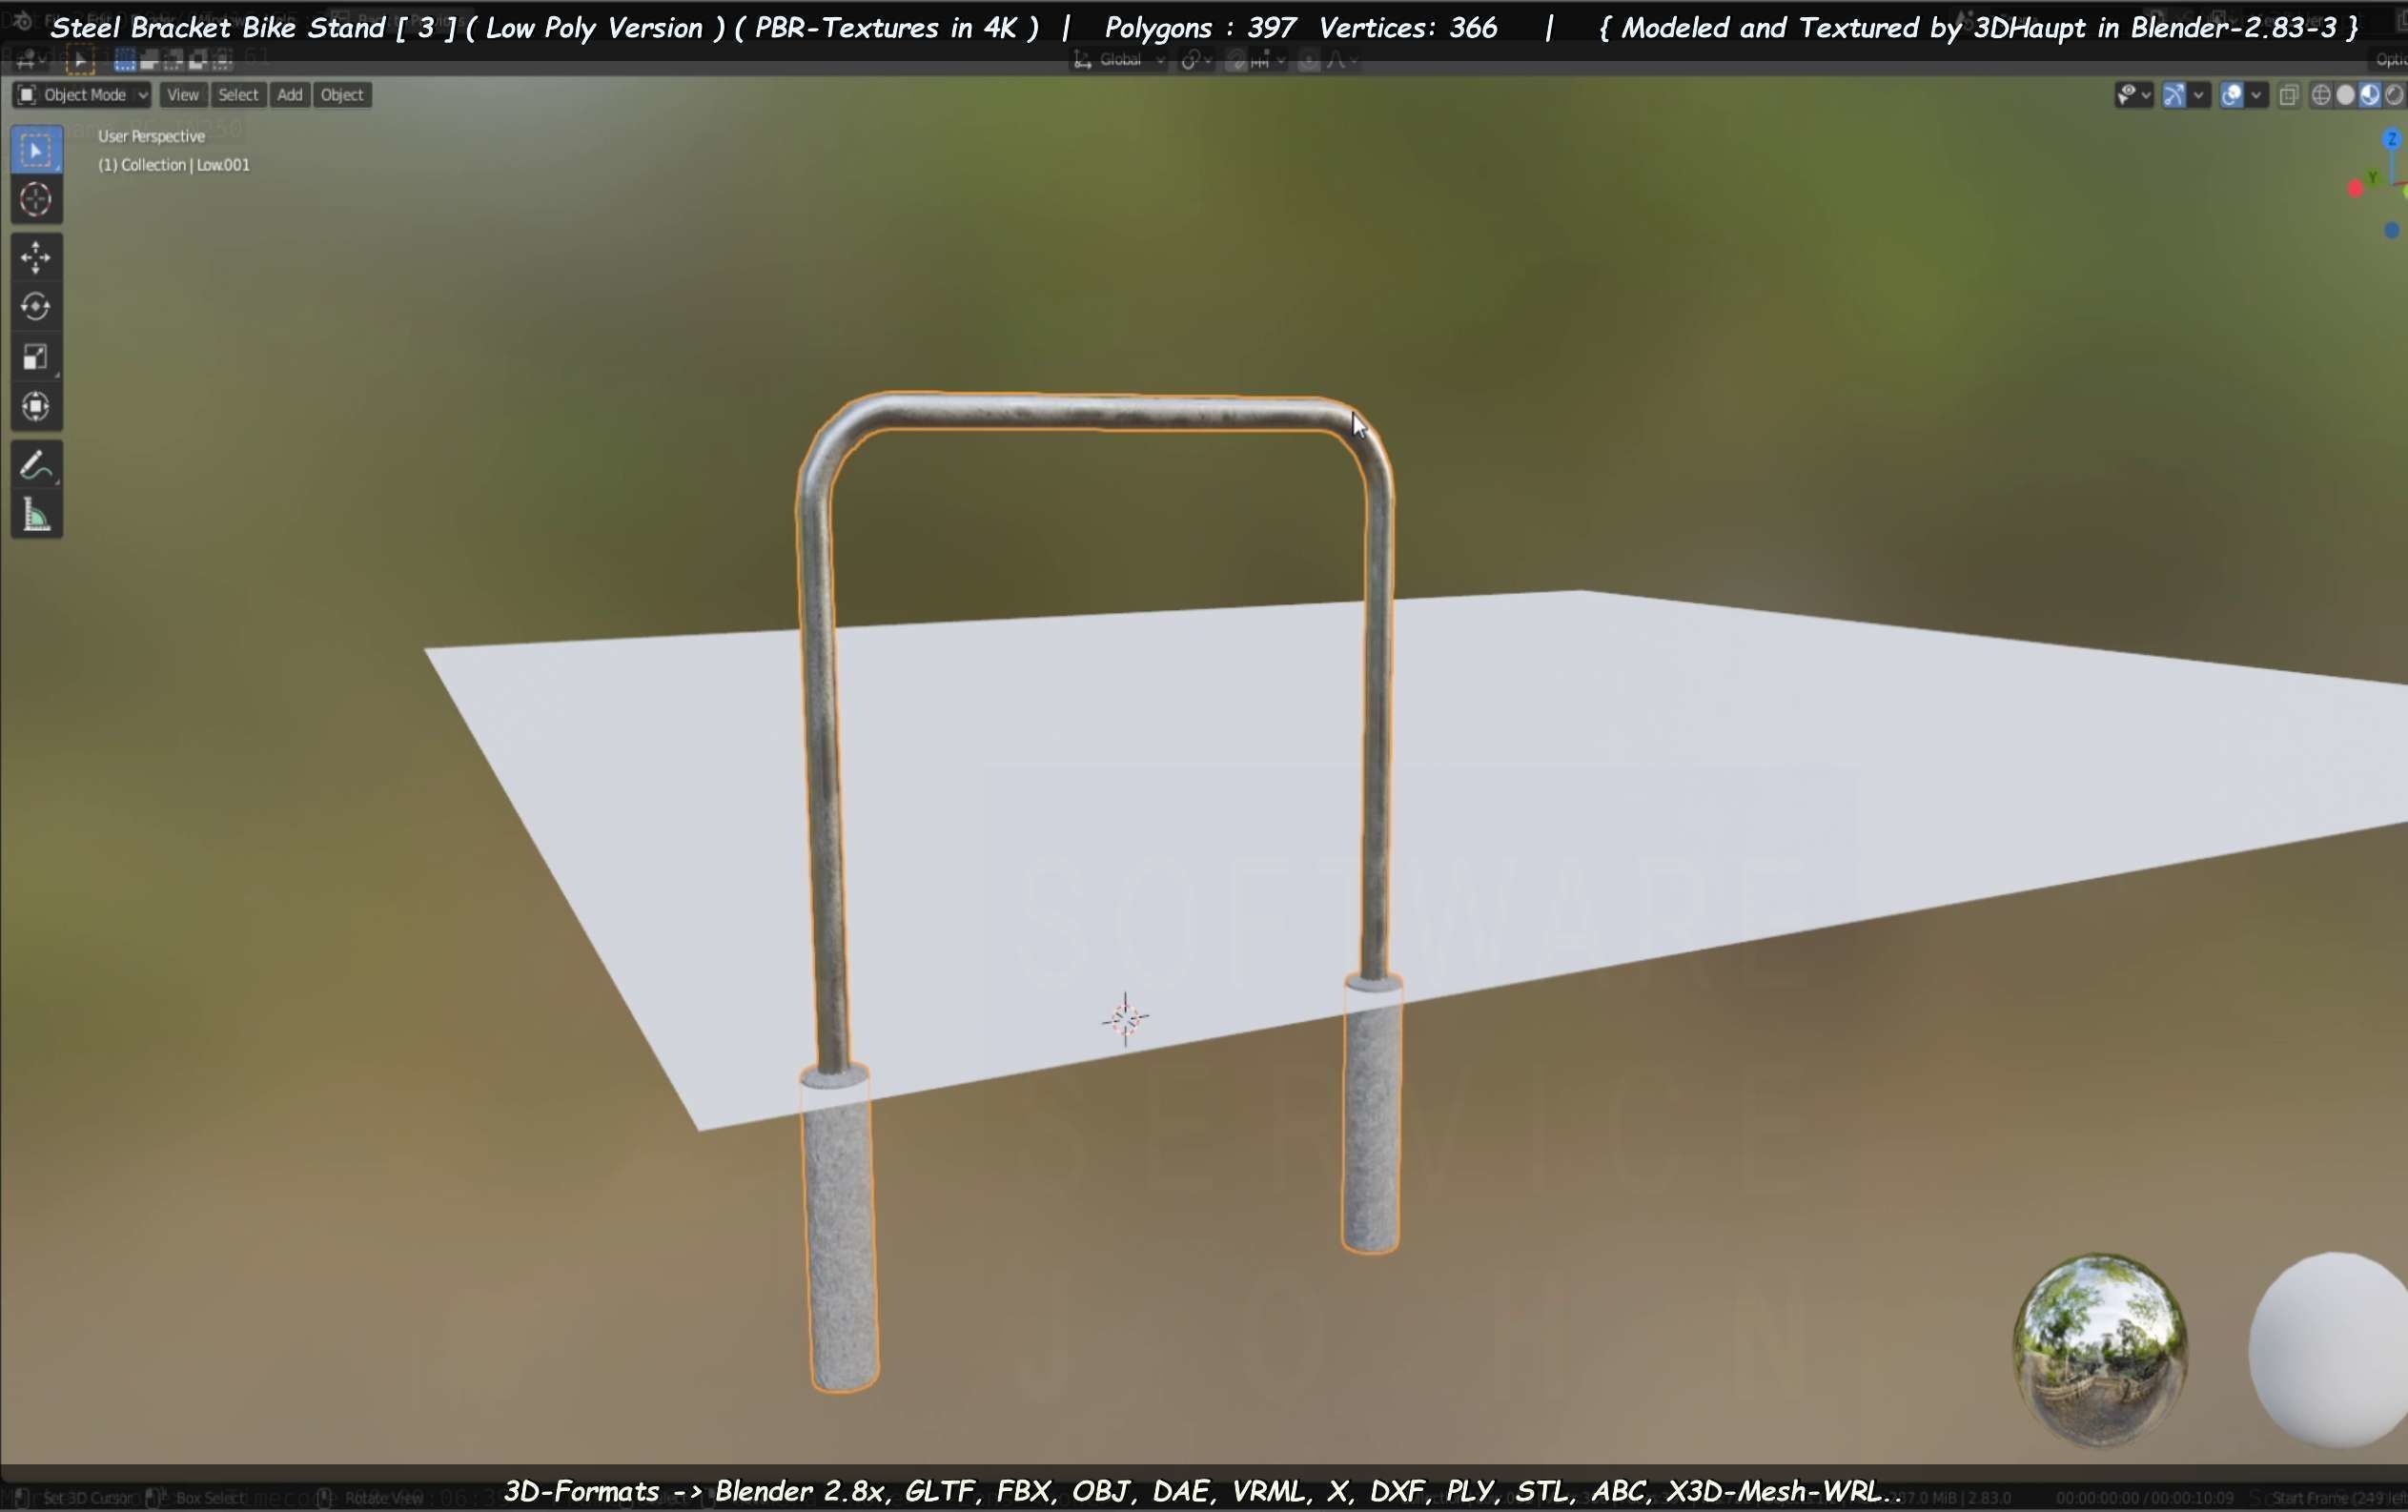Expand the gizmo options dropdown arrow
2408x1512 pixels.
tap(2199, 95)
